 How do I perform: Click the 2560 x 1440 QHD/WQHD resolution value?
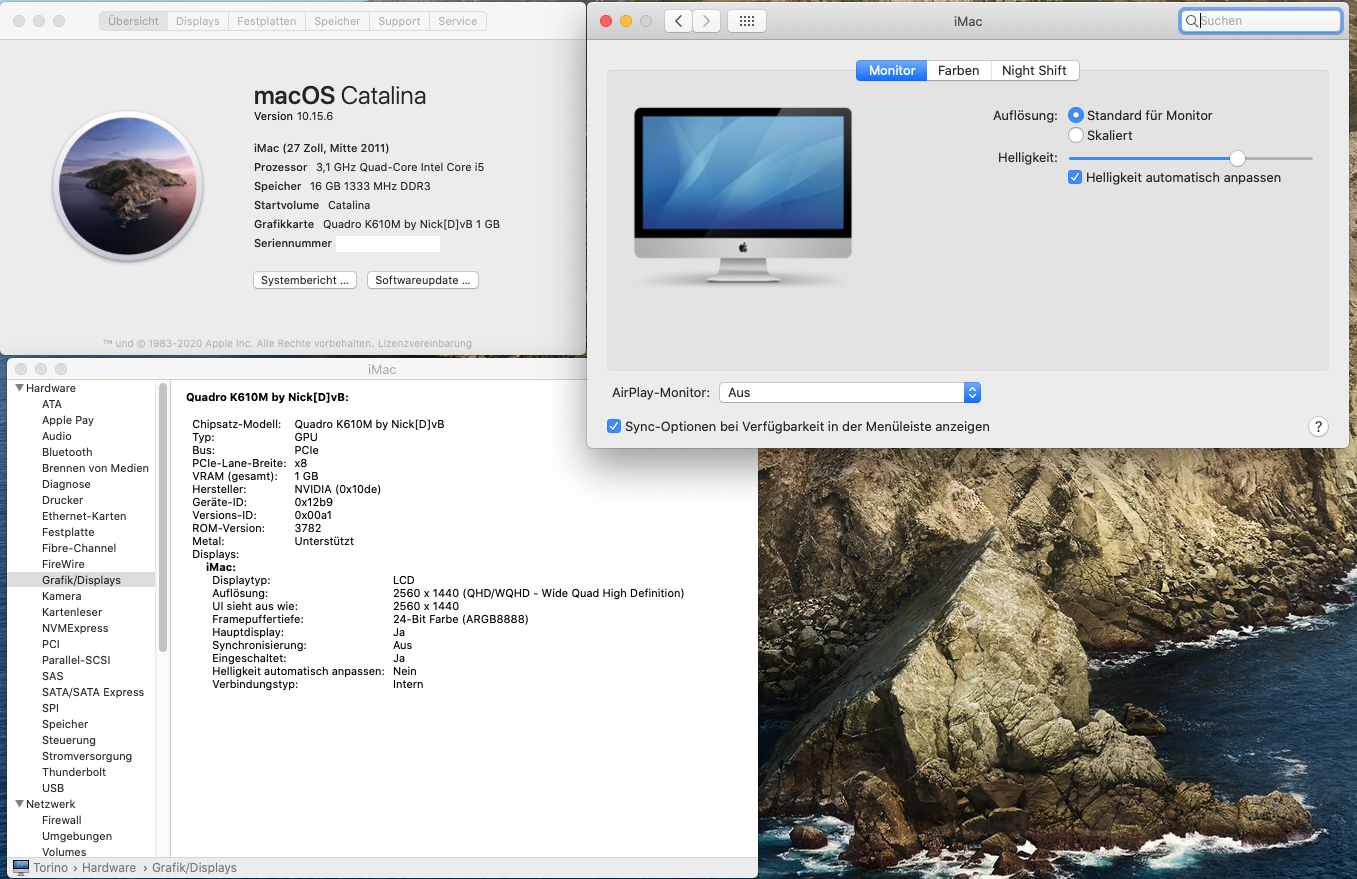click(x=538, y=593)
